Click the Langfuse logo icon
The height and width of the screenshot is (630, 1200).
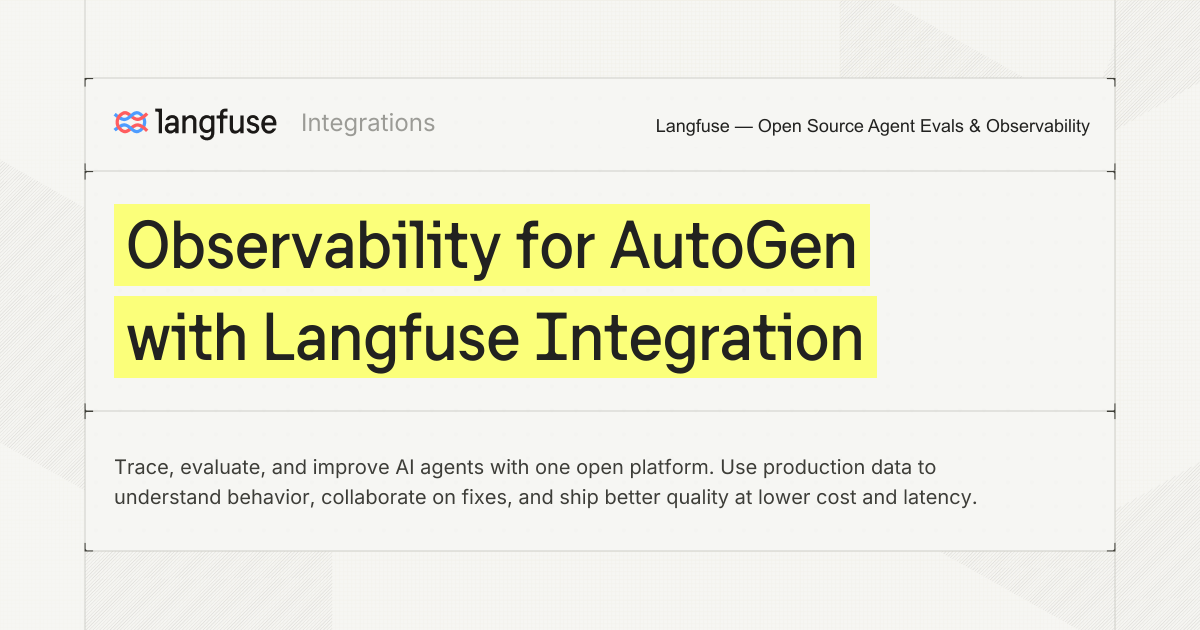[130, 123]
